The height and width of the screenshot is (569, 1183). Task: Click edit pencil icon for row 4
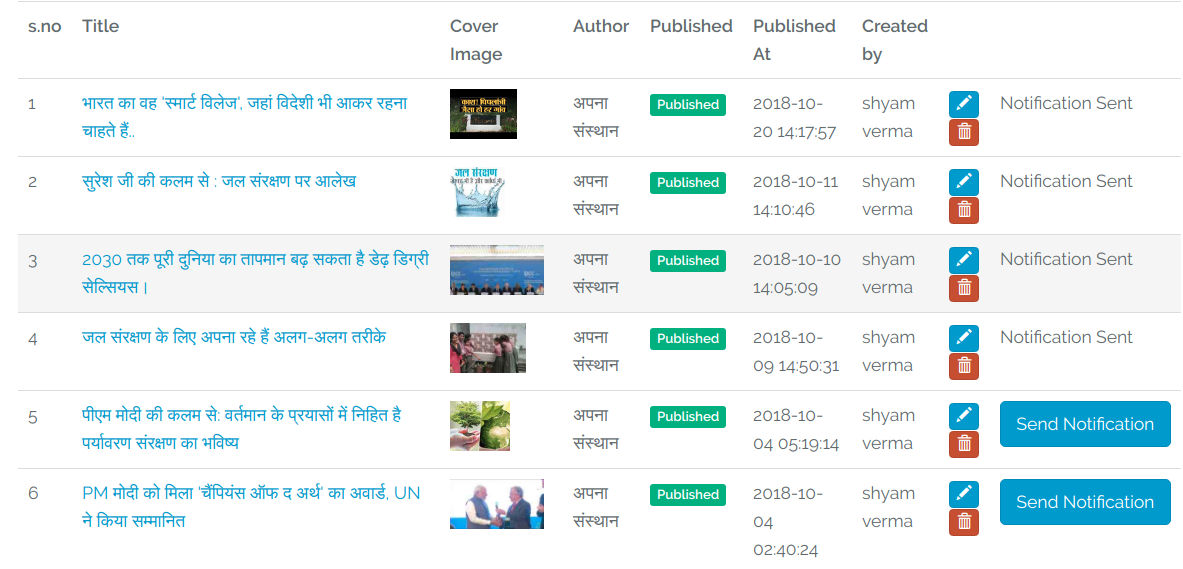(963, 338)
